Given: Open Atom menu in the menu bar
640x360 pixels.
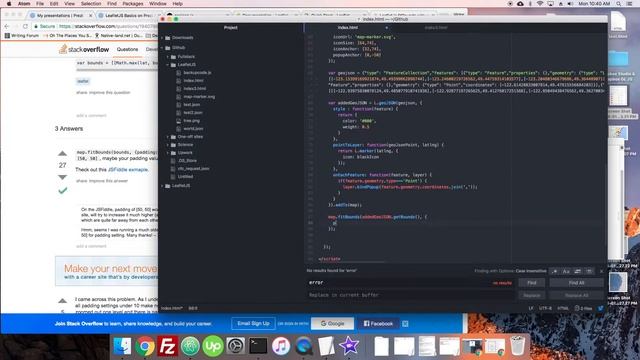Looking at the screenshot, I should coord(24,4).
